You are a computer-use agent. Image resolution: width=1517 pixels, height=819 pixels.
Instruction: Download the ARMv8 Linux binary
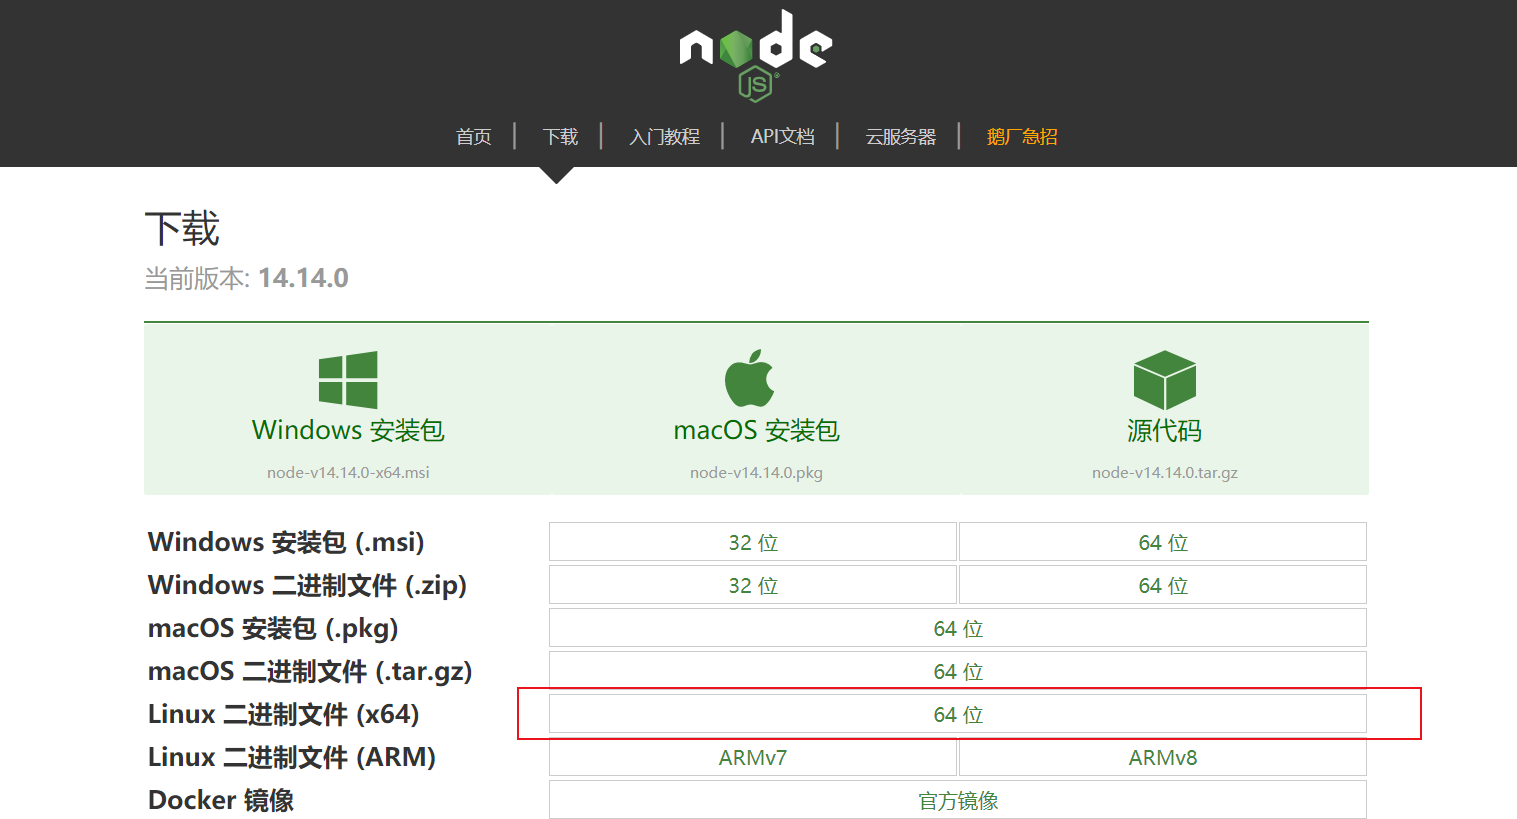[x=1163, y=757]
